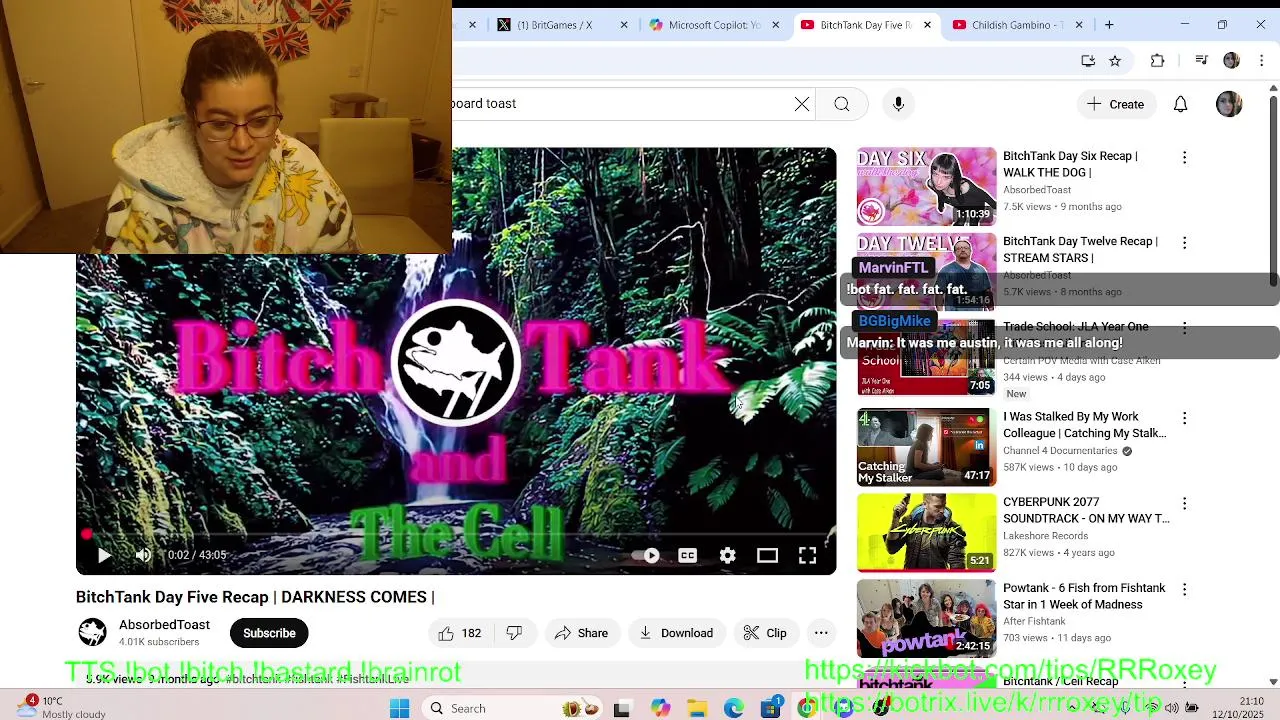Mute the video with the speaker icon

click(143, 555)
